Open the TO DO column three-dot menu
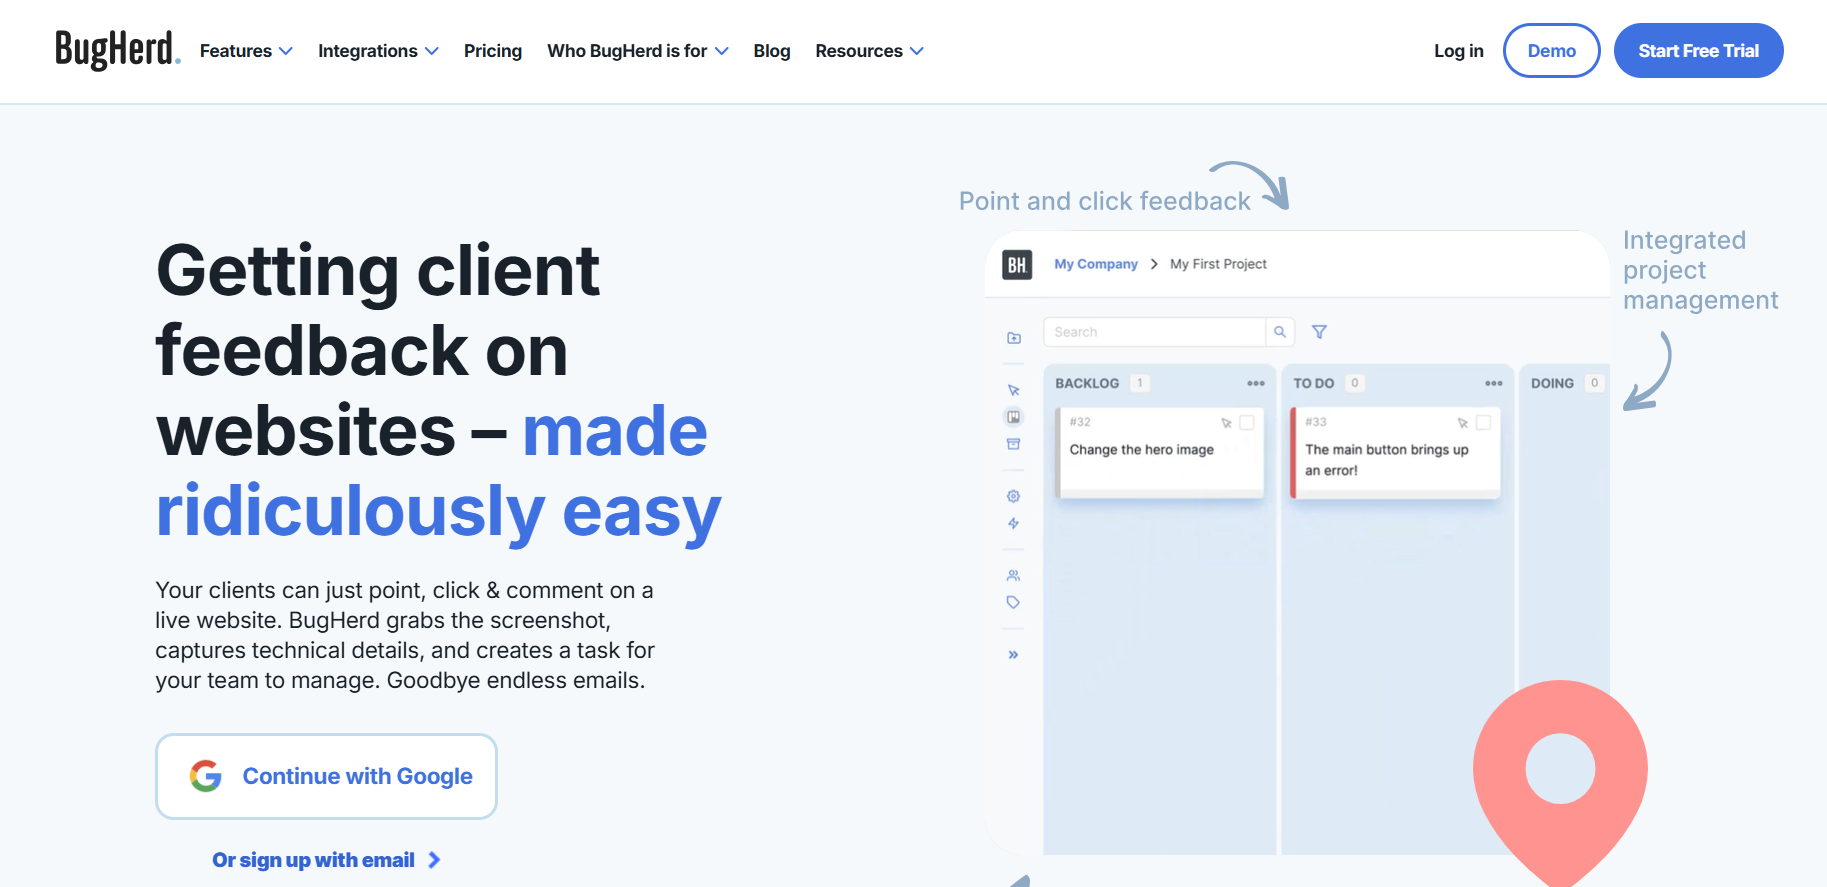 [1494, 383]
